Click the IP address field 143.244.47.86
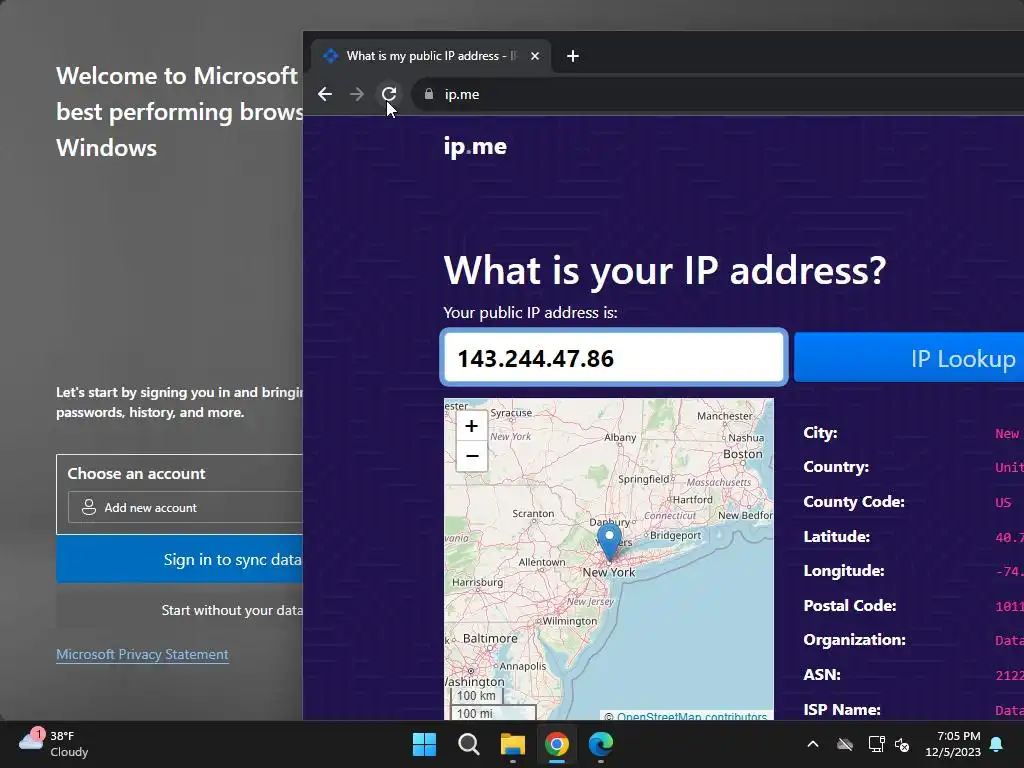This screenshot has width=1024, height=768. (x=613, y=357)
